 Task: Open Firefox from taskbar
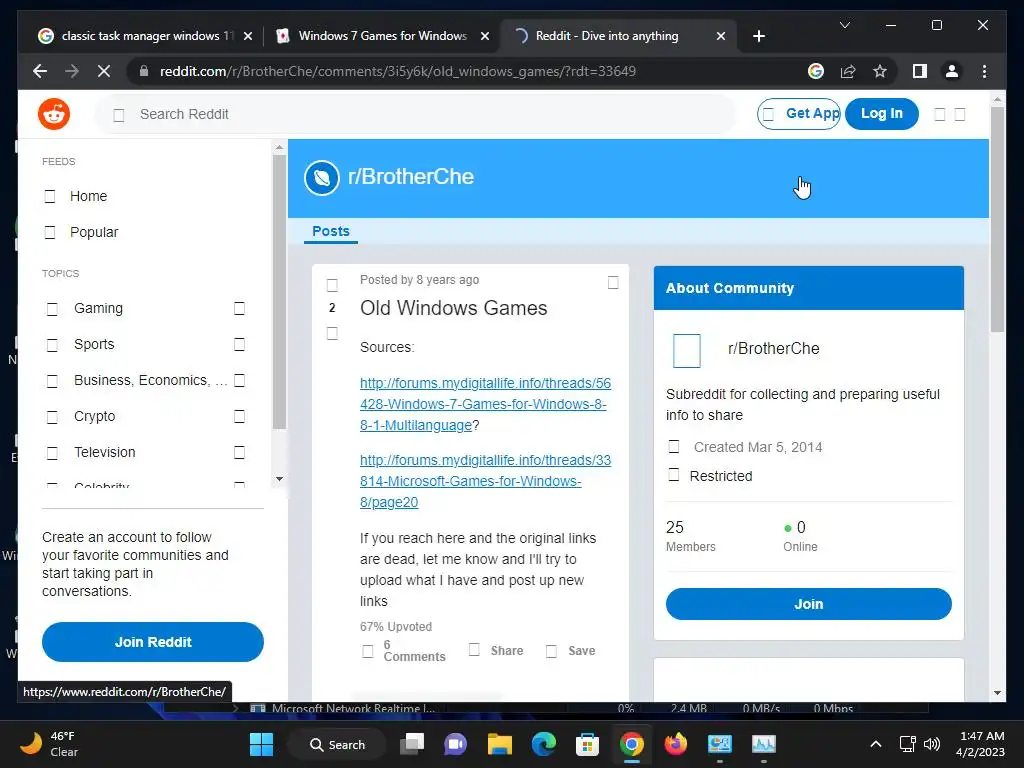click(x=675, y=744)
